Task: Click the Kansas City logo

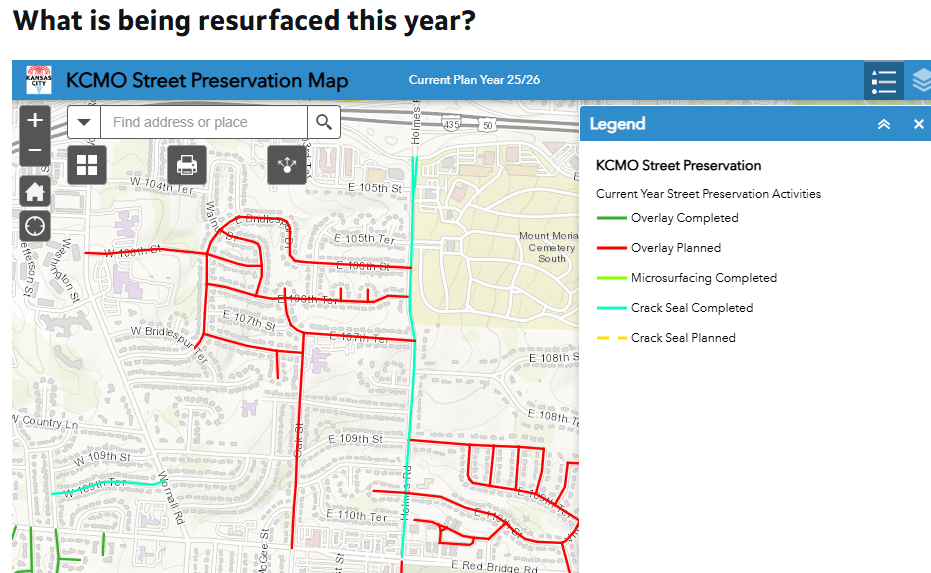Action: (39, 80)
